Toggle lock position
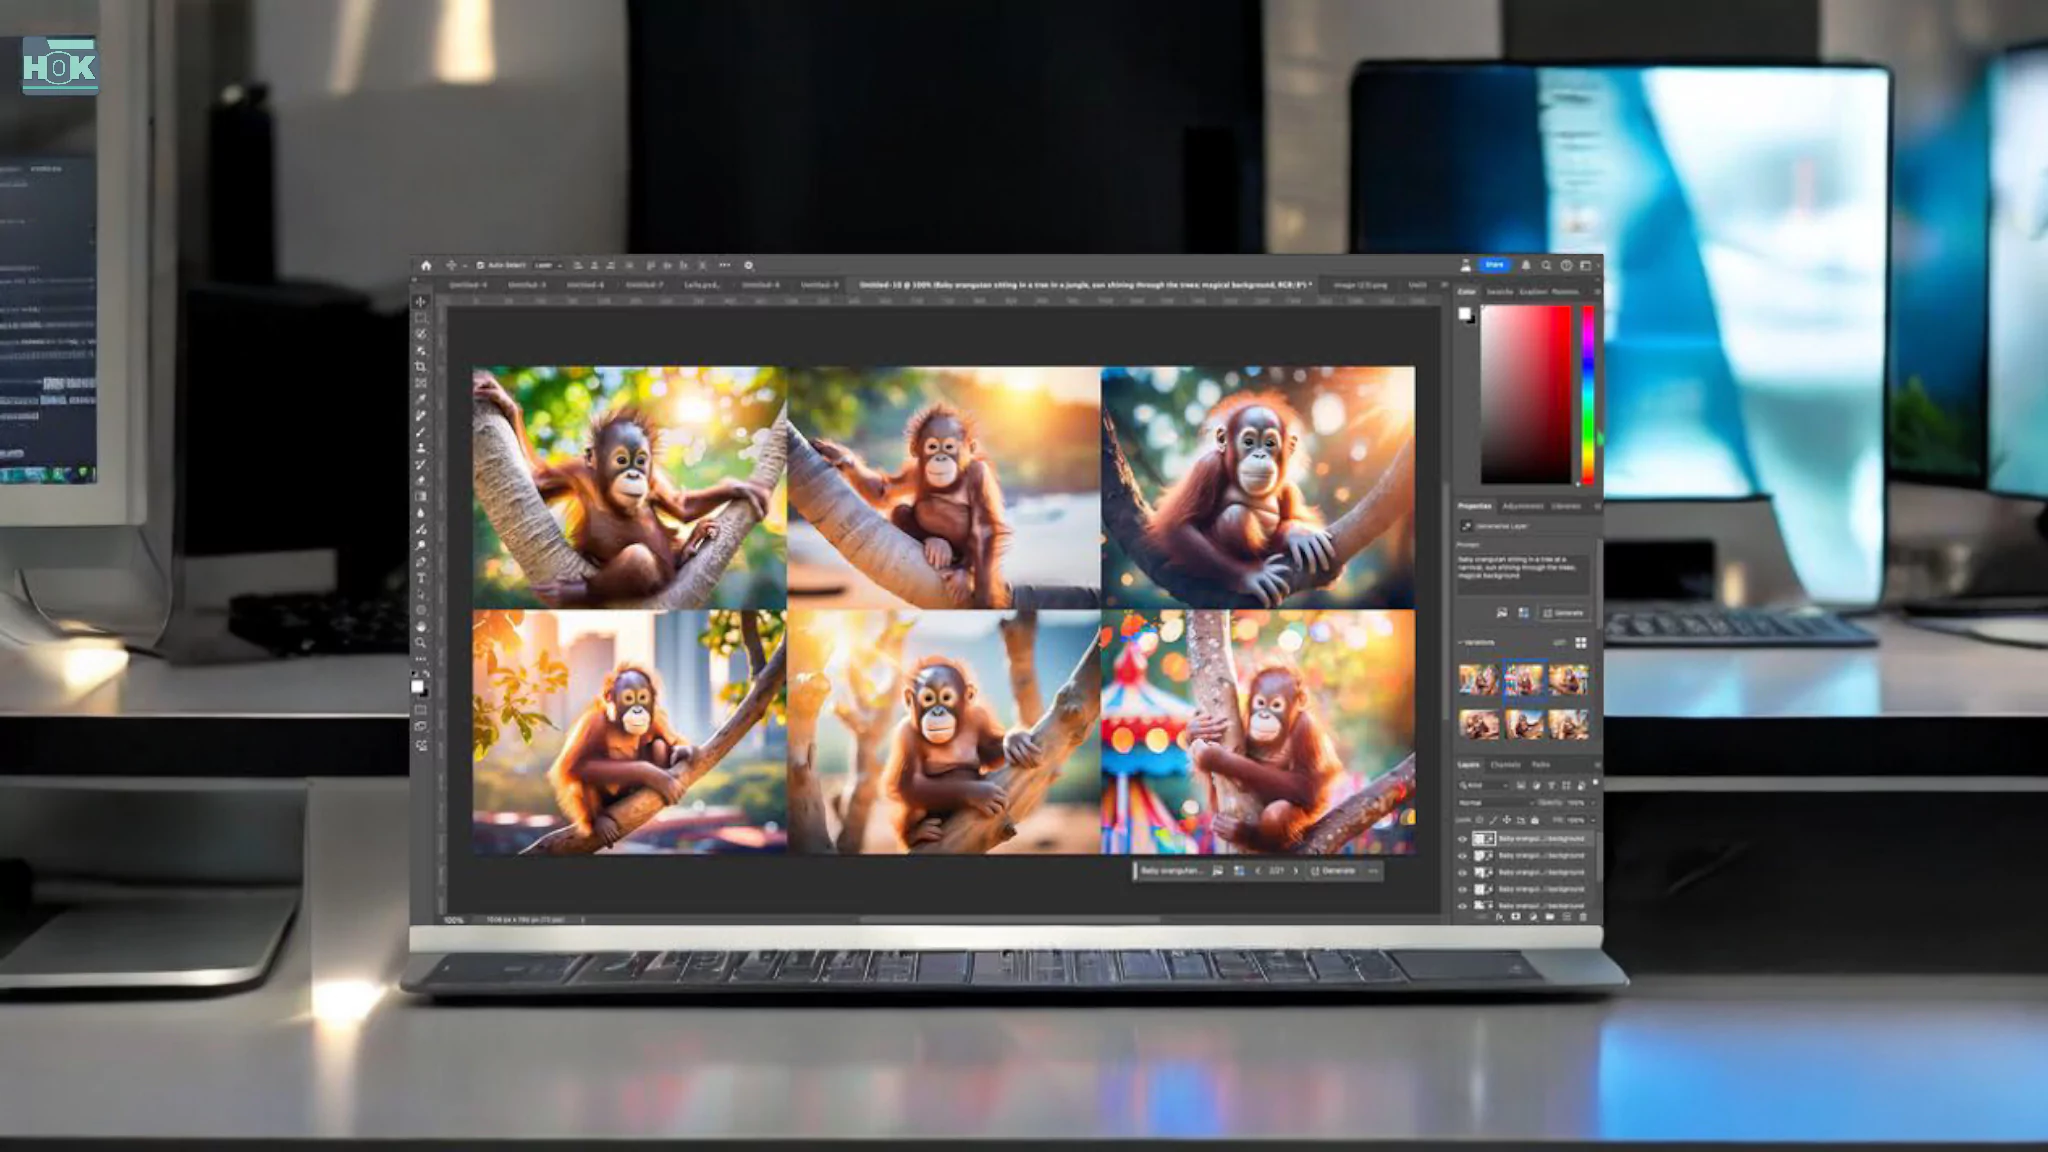Screen dimensions: 2048x1152 (x=1507, y=820)
